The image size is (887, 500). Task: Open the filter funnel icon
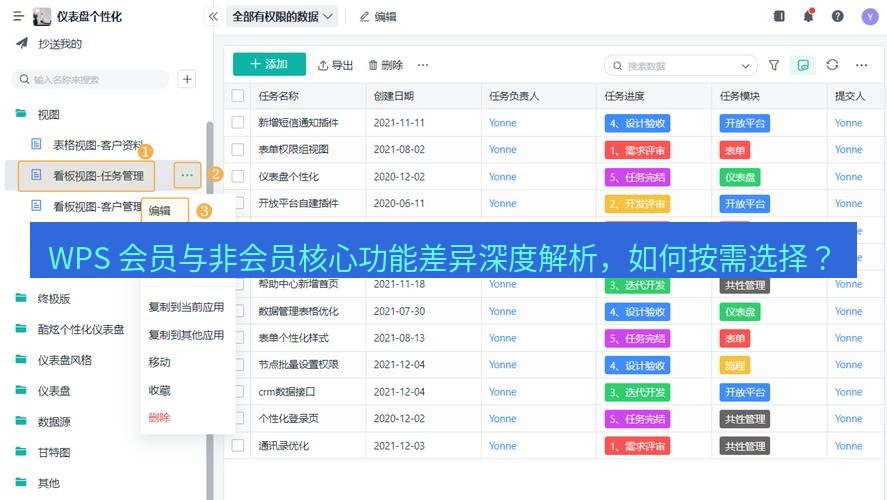(x=774, y=65)
